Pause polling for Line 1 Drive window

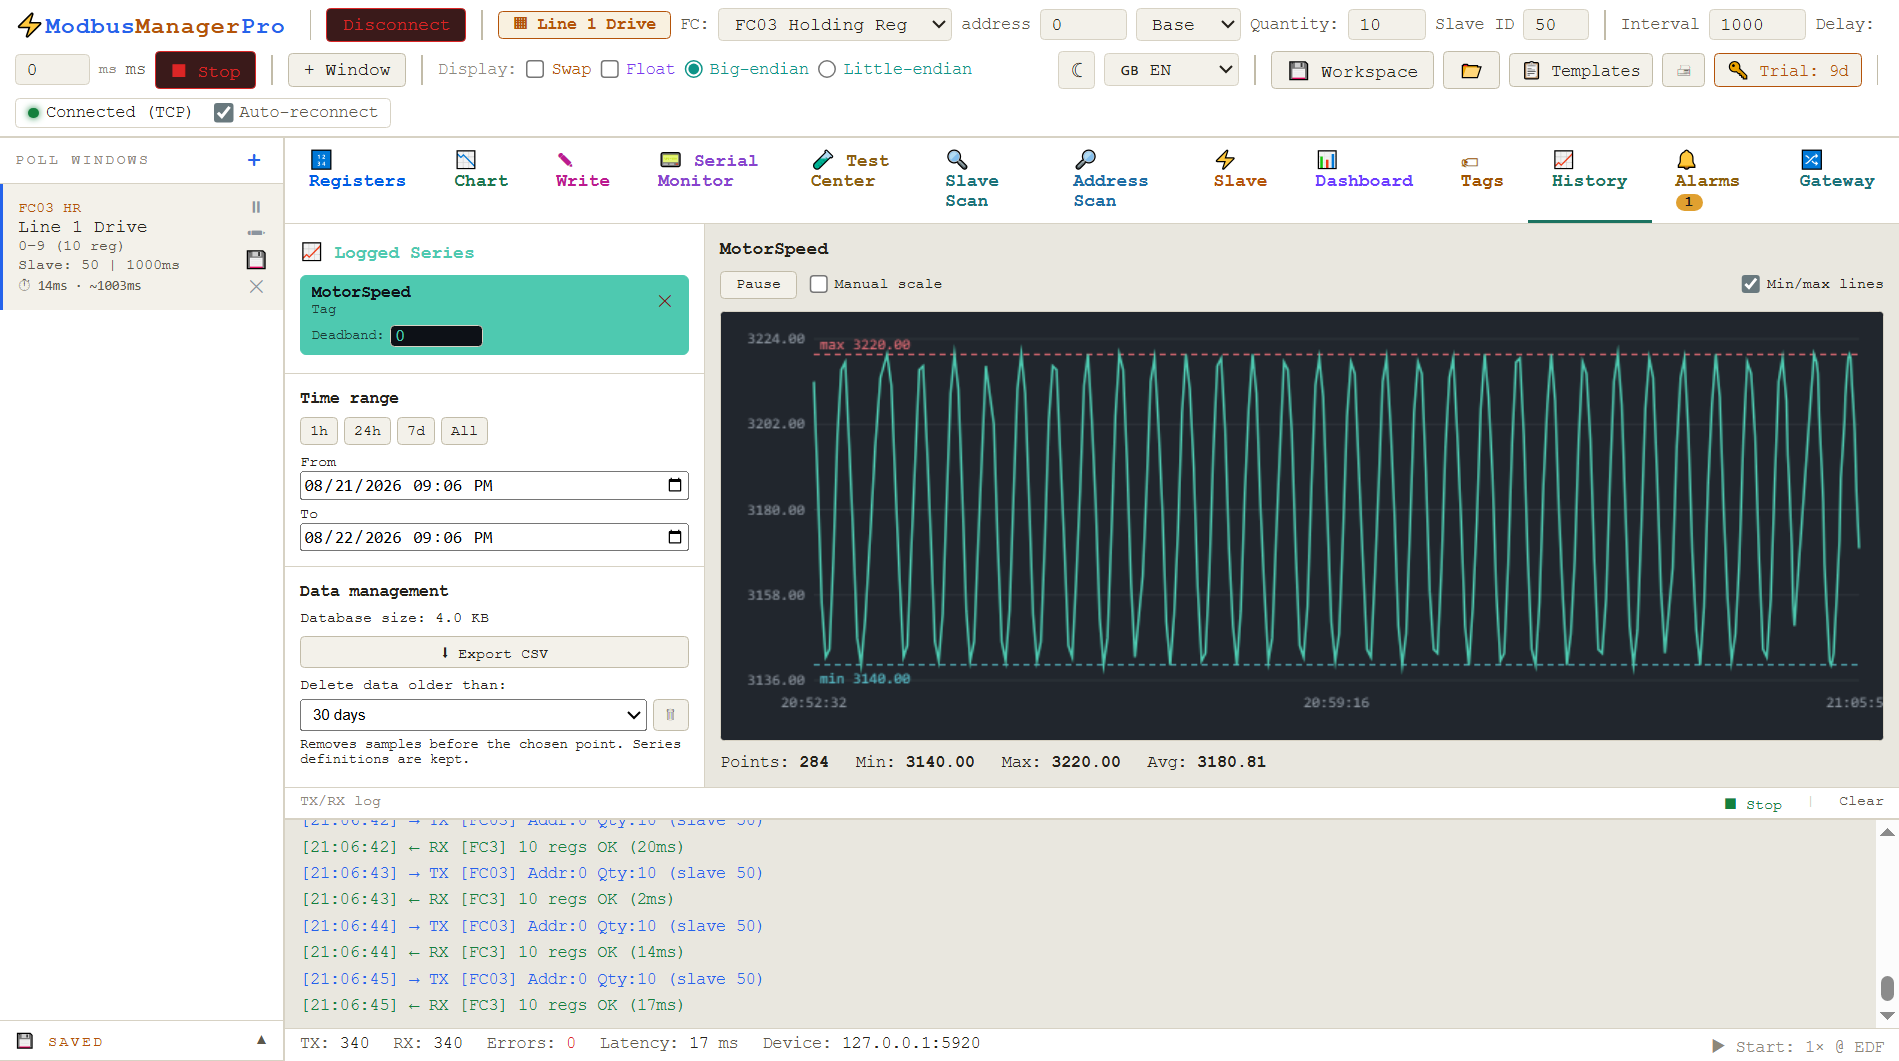coord(256,207)
